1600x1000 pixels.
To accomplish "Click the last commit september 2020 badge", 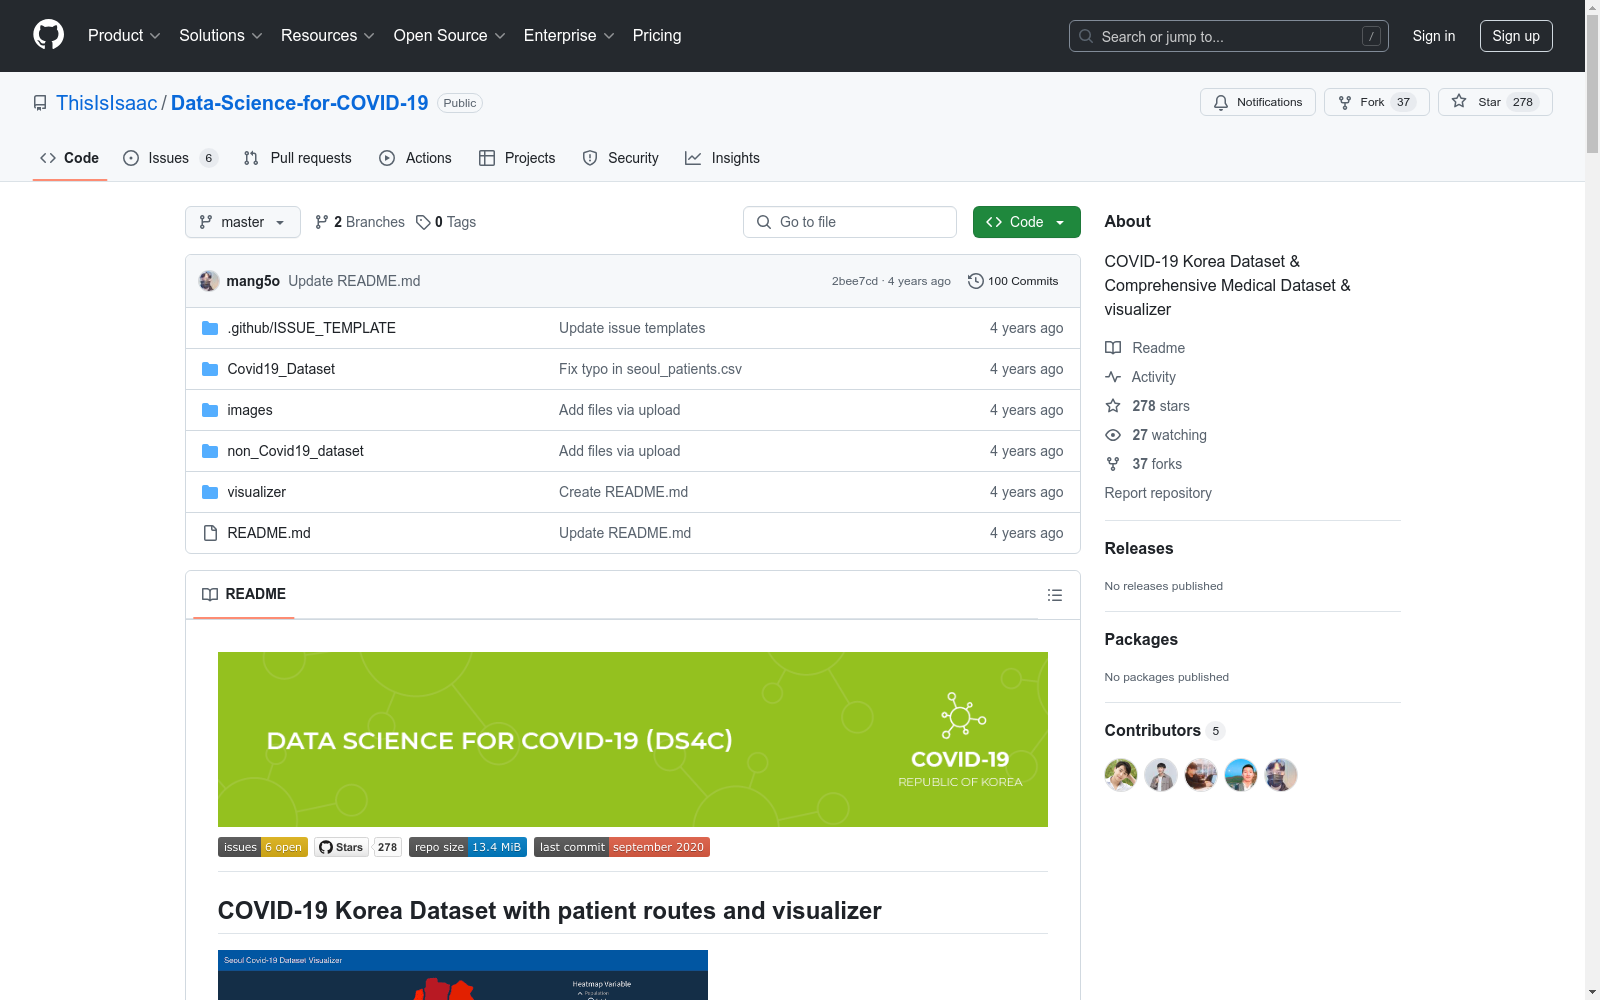I will coord(622,847).
